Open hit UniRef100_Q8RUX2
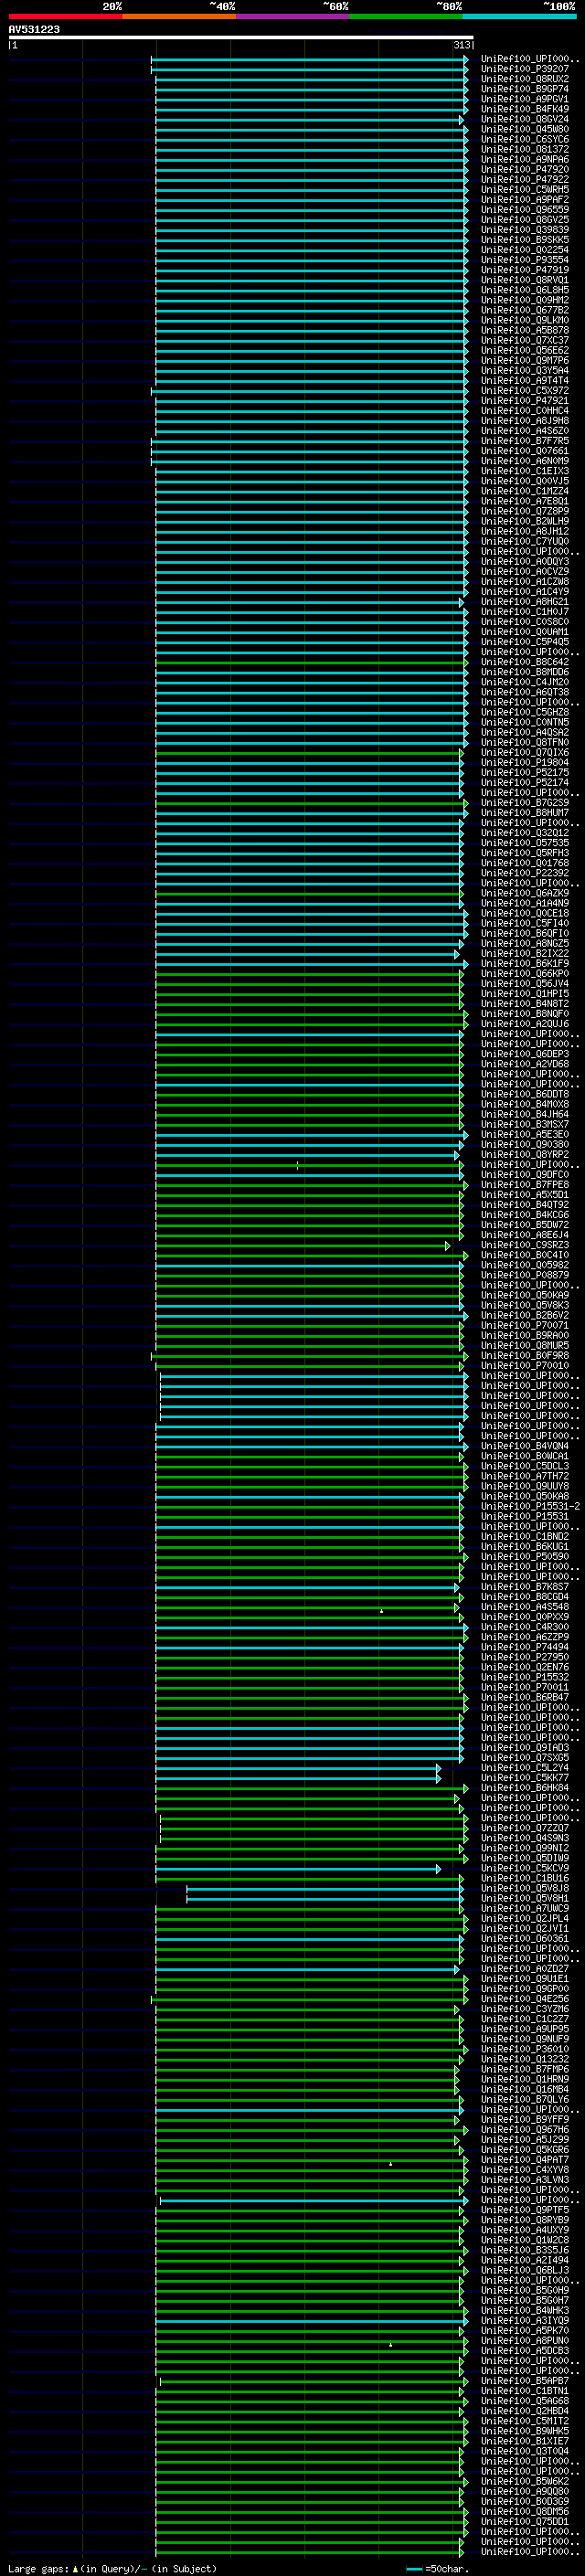The height and width of the screenshot is (2576, 585). (525, 80)
